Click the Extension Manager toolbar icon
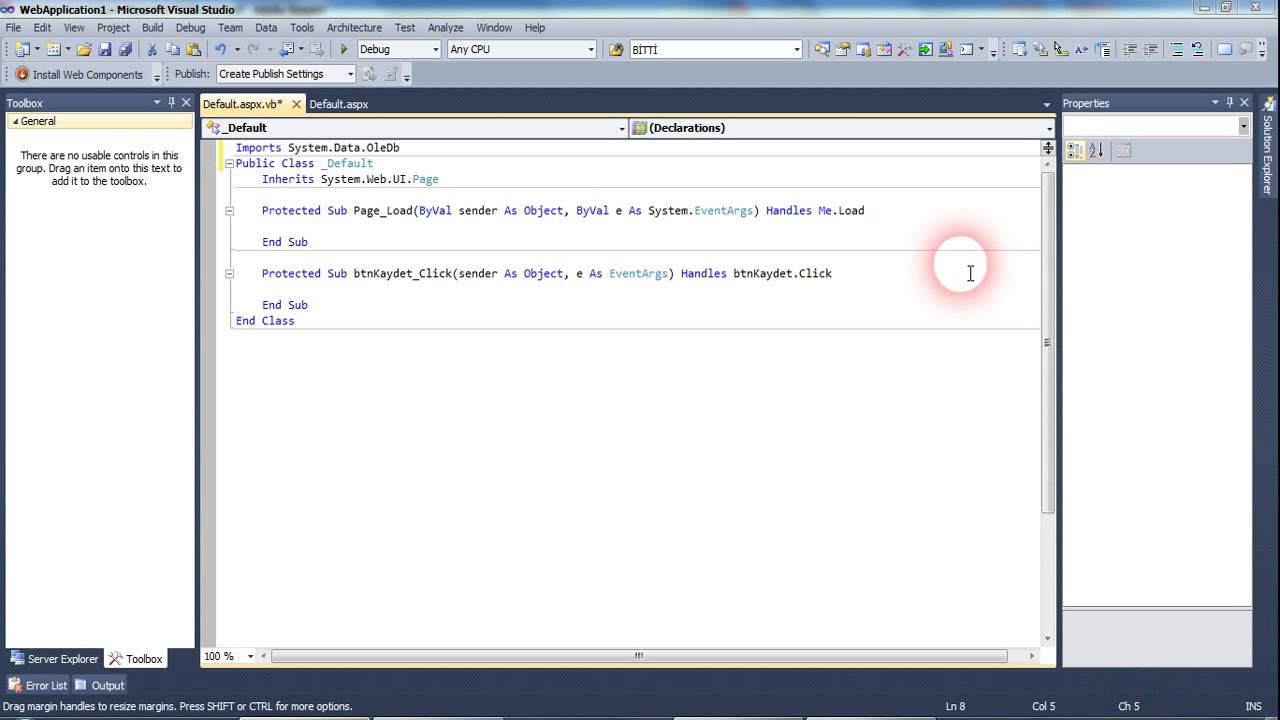 [946, 49]
